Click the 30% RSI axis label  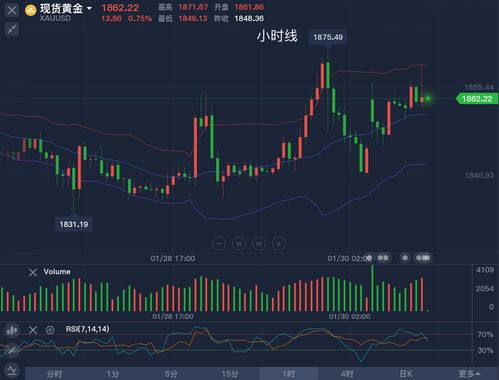click(x=485, y=350)
